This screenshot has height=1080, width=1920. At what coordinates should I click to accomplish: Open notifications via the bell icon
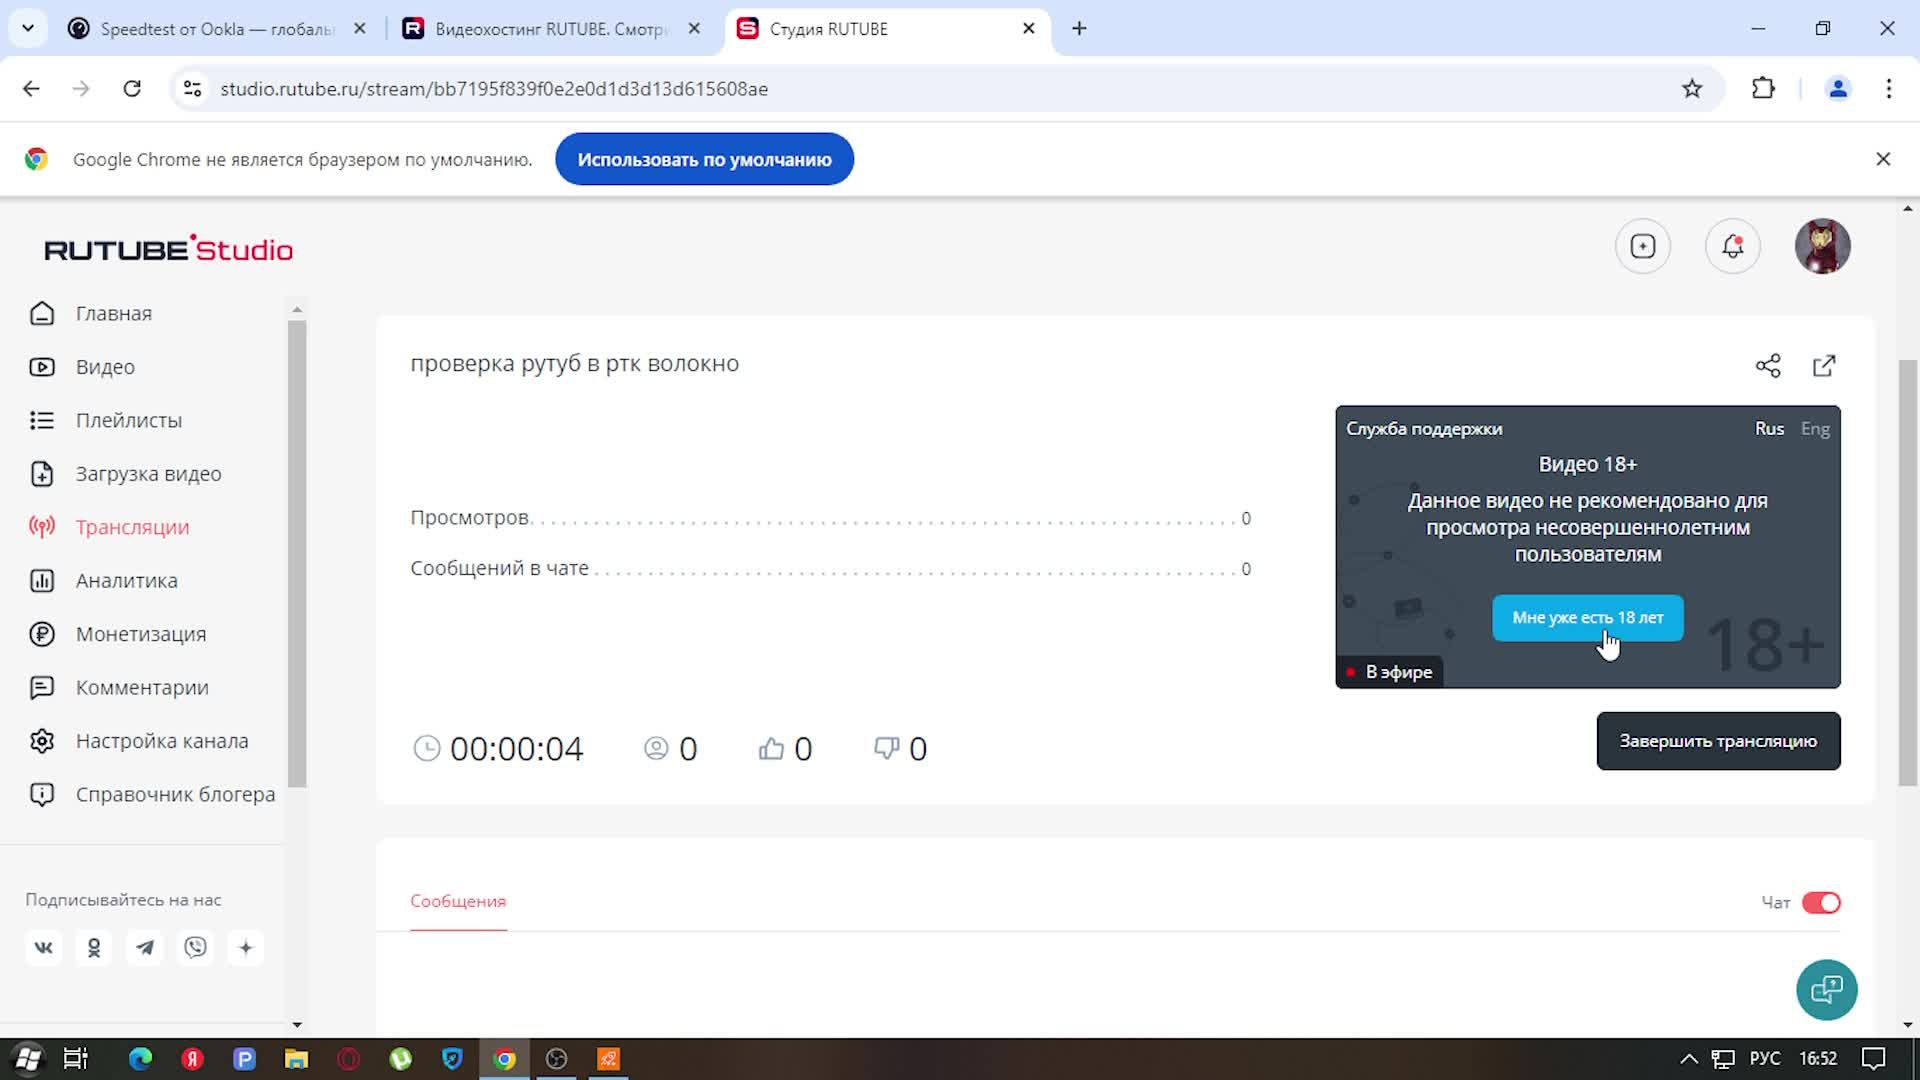pos(1732,246)
